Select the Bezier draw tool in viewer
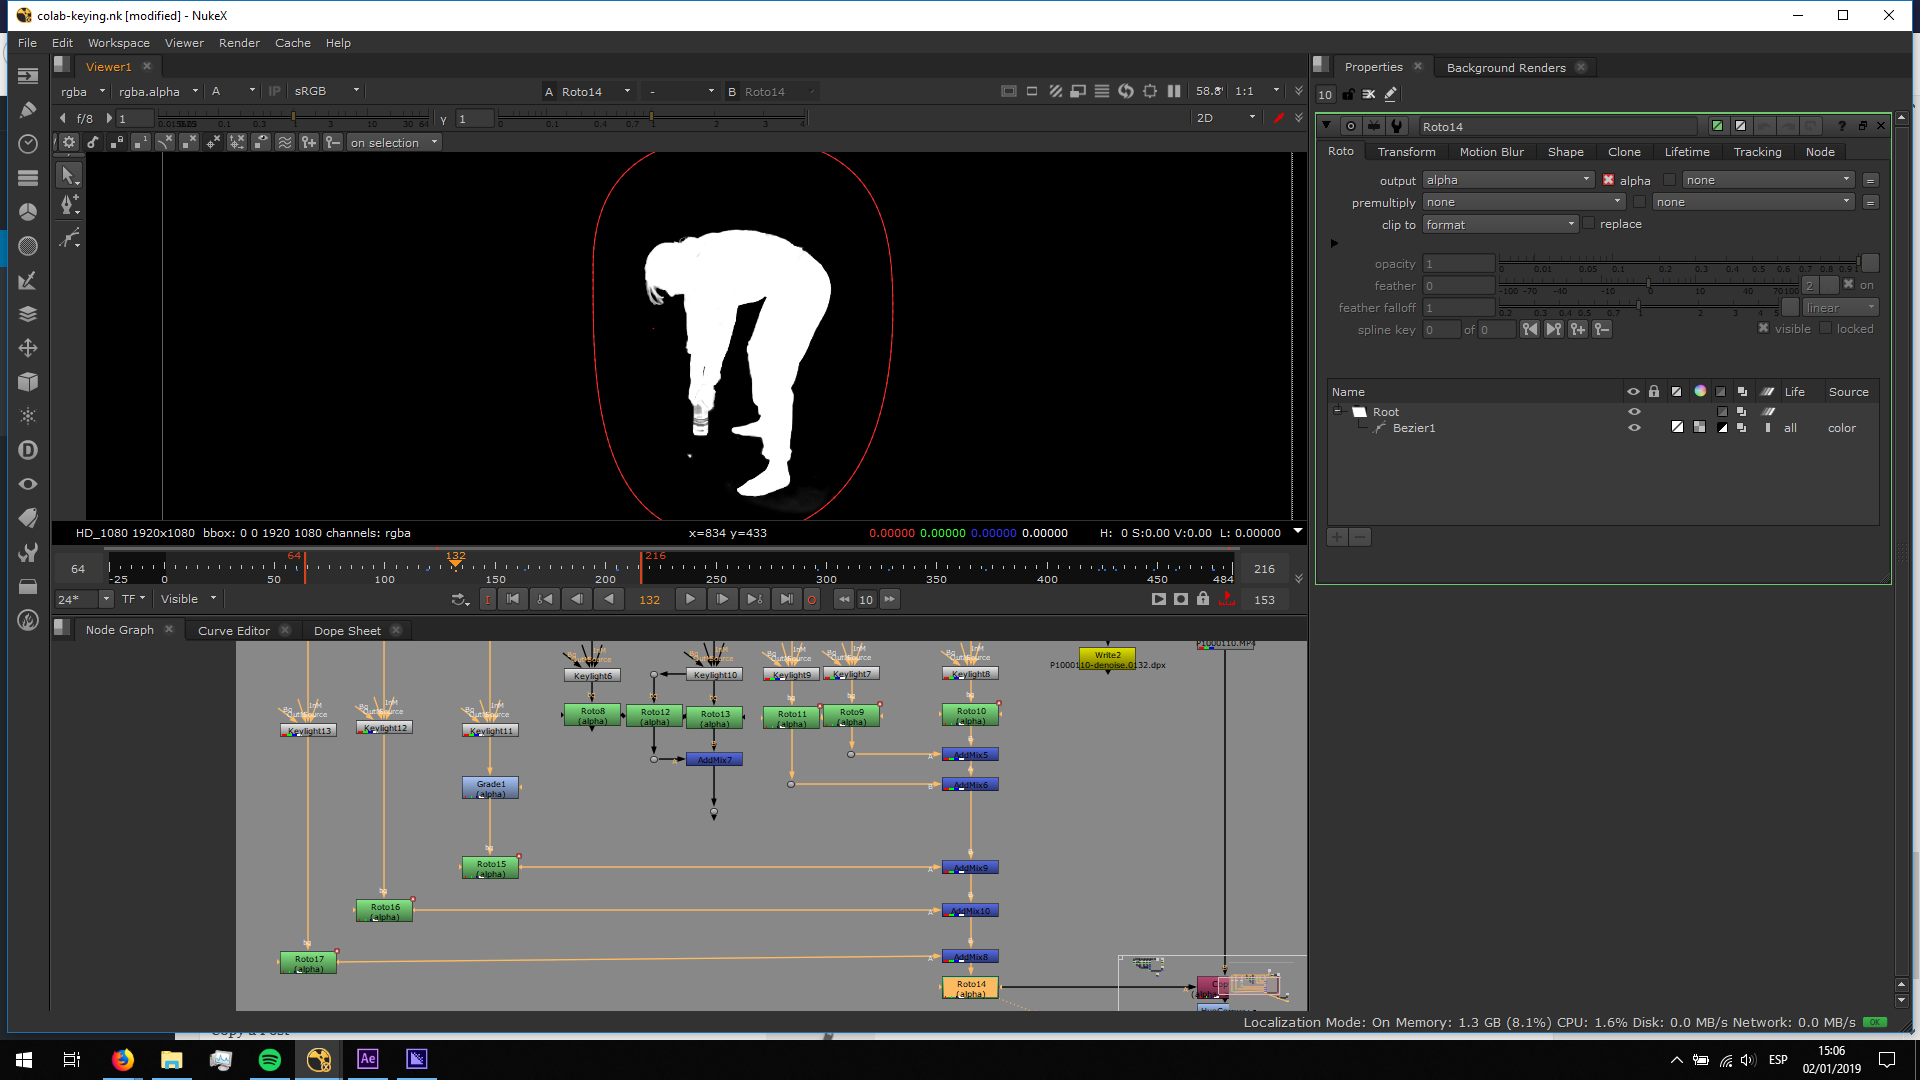 click(x=69, y=238)
